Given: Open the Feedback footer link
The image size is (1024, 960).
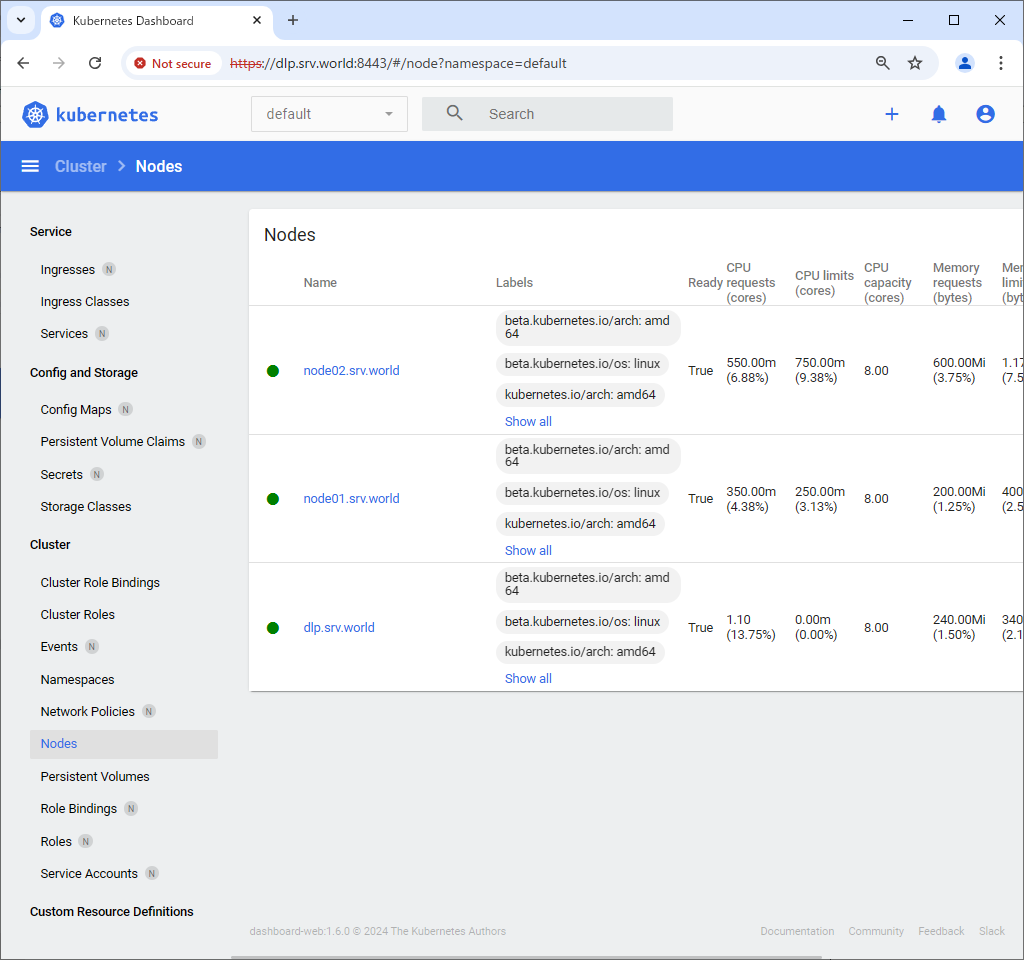Looking at the screenshot, I should tap(941, 931).
